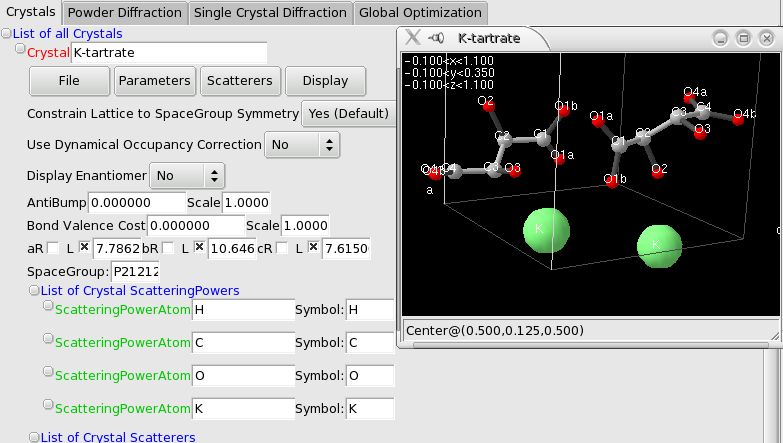Click the AntiBump value field
783x443 pixels.
(137, 202)
